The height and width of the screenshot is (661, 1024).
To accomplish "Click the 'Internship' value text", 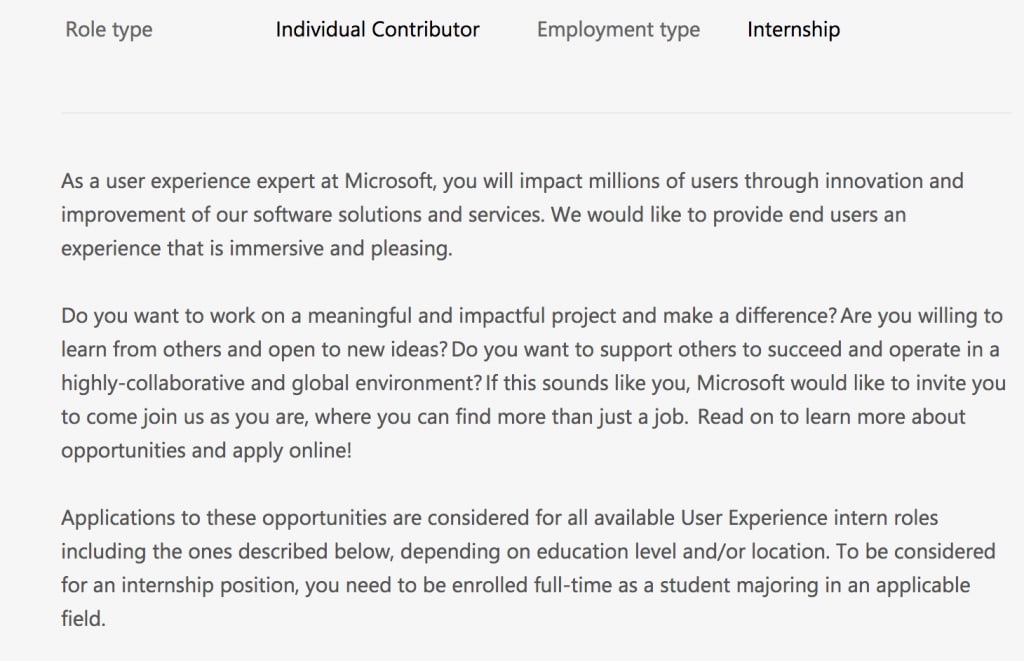I will pyautogui.click(x=793, y=29).
